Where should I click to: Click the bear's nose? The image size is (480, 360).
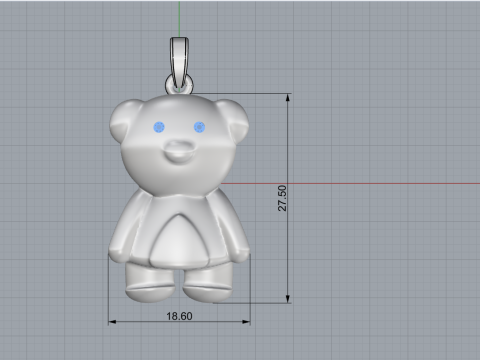tap(179, 152)
